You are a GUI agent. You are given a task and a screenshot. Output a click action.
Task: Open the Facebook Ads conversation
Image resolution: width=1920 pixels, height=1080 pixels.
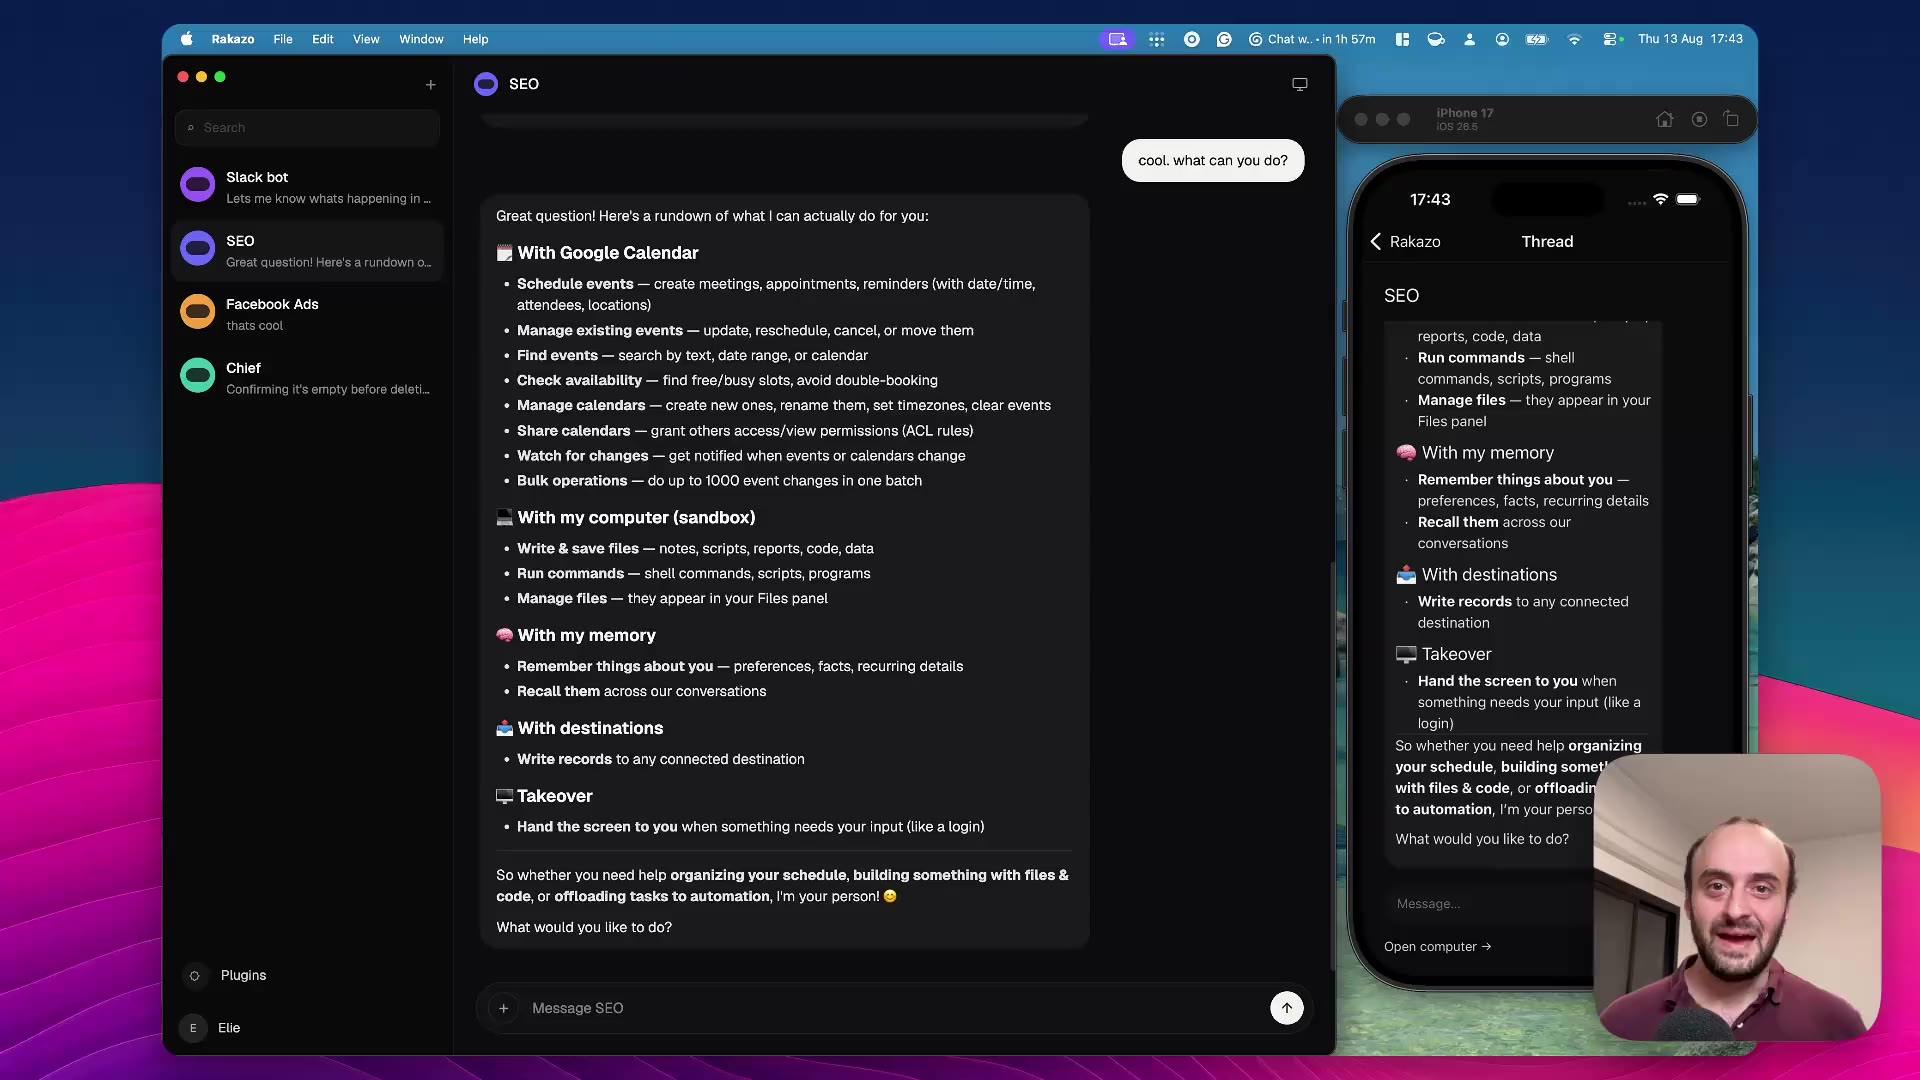(308, 314)
